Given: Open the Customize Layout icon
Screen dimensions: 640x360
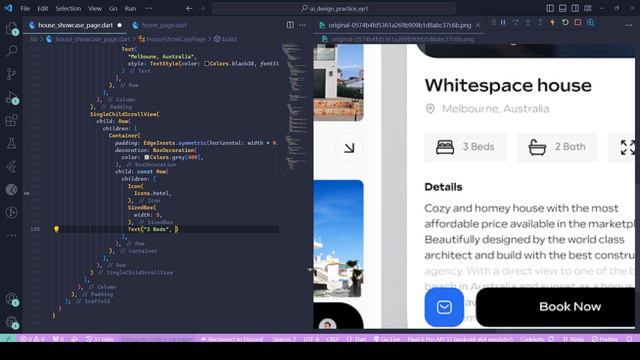Looking at the screenshot, I should click(x=588, y=8).
